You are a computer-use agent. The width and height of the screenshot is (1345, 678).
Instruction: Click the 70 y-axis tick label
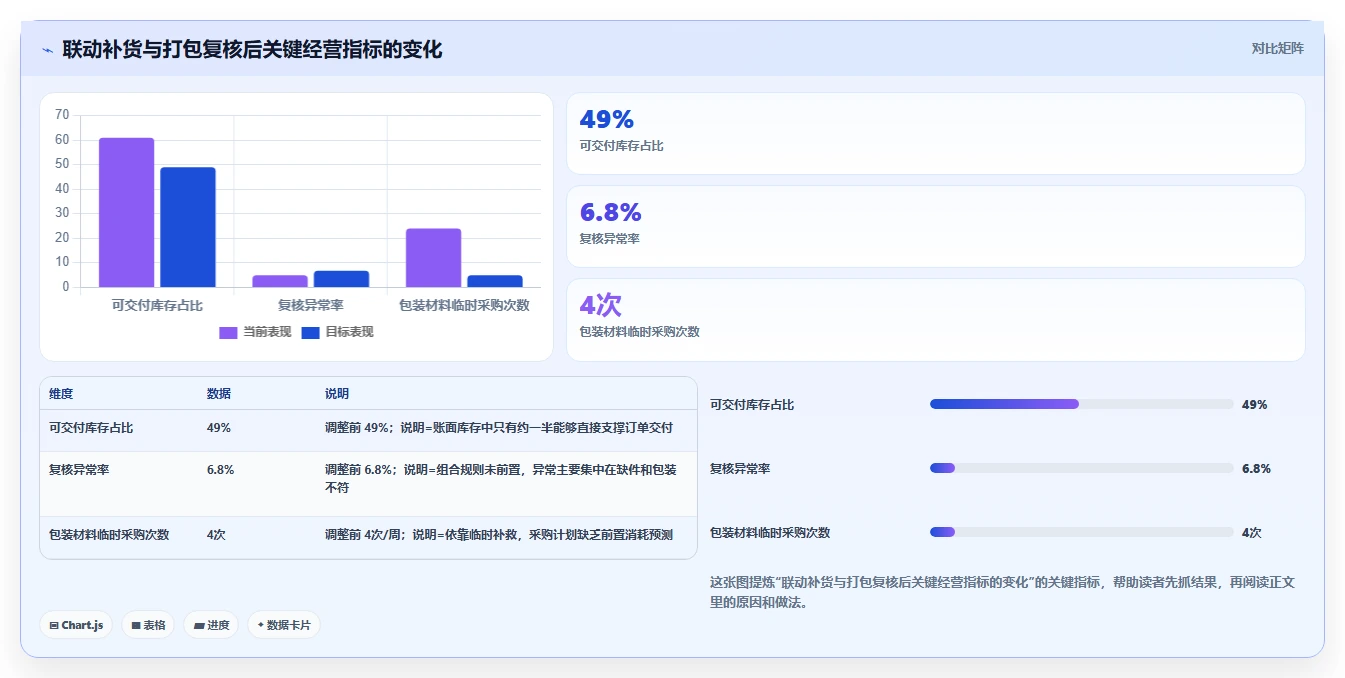(x=62, y=115)
